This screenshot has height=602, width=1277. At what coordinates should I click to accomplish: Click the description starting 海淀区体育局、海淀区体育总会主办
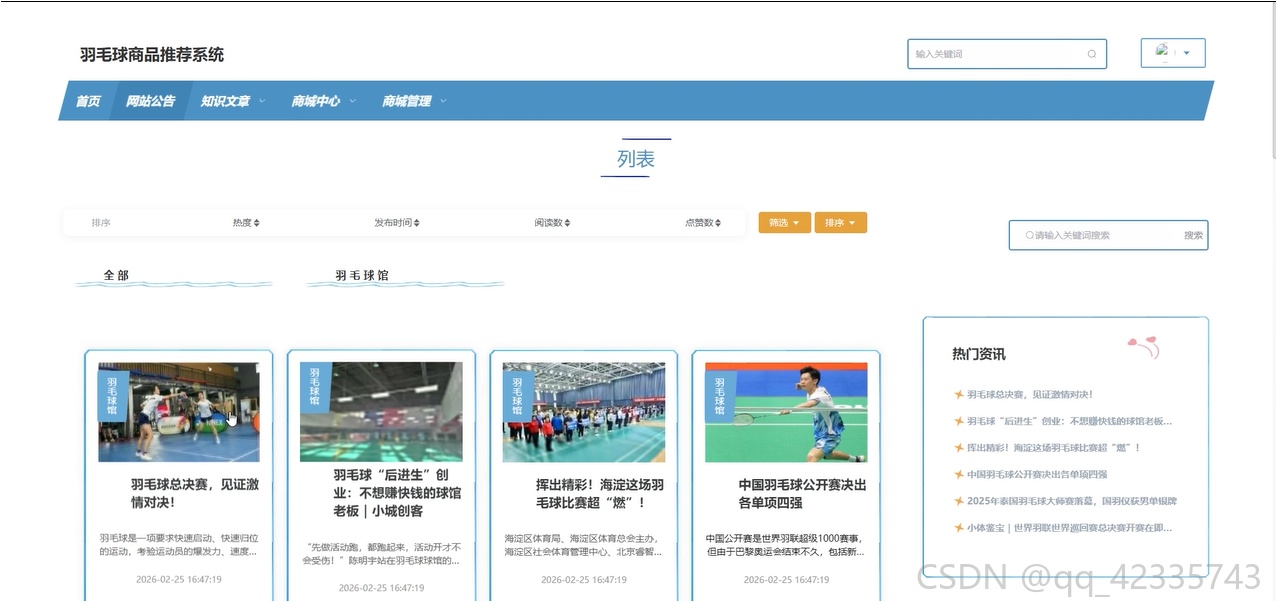click(584, 544)
